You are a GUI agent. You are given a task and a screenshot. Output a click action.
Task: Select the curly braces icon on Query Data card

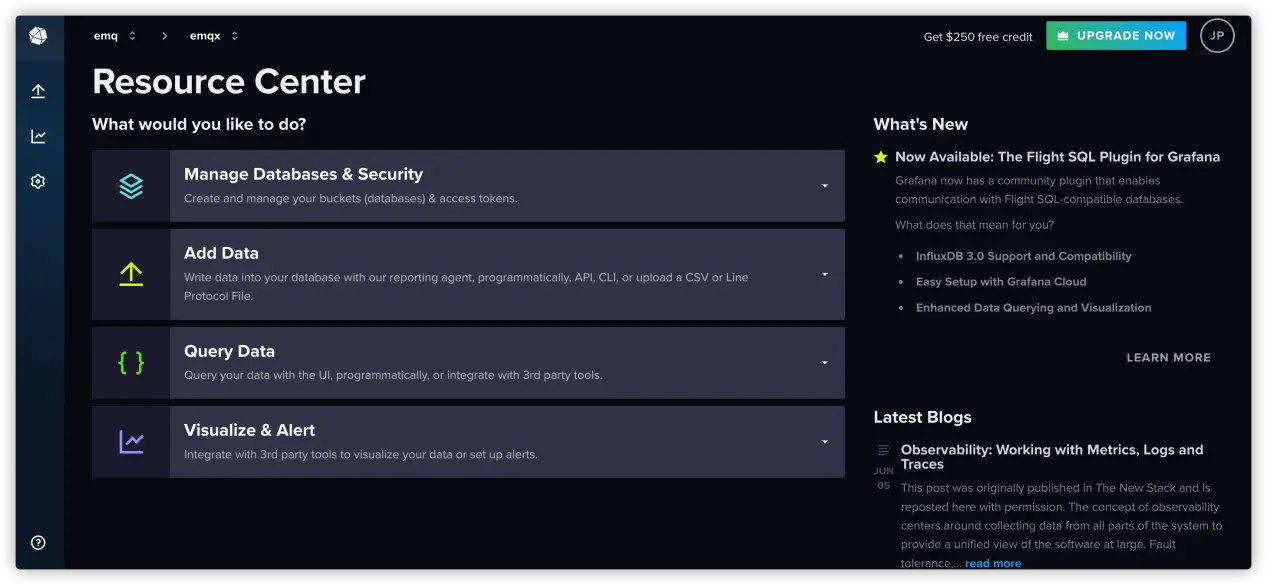tap(131, 362)
